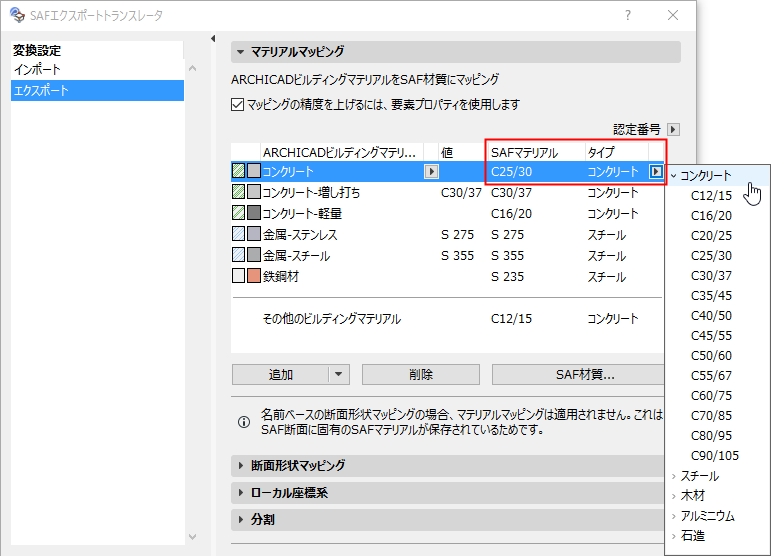The width and height of the screenshot is (771, 556).
Task: Open the help question mark button
Action: coord(628,15)
